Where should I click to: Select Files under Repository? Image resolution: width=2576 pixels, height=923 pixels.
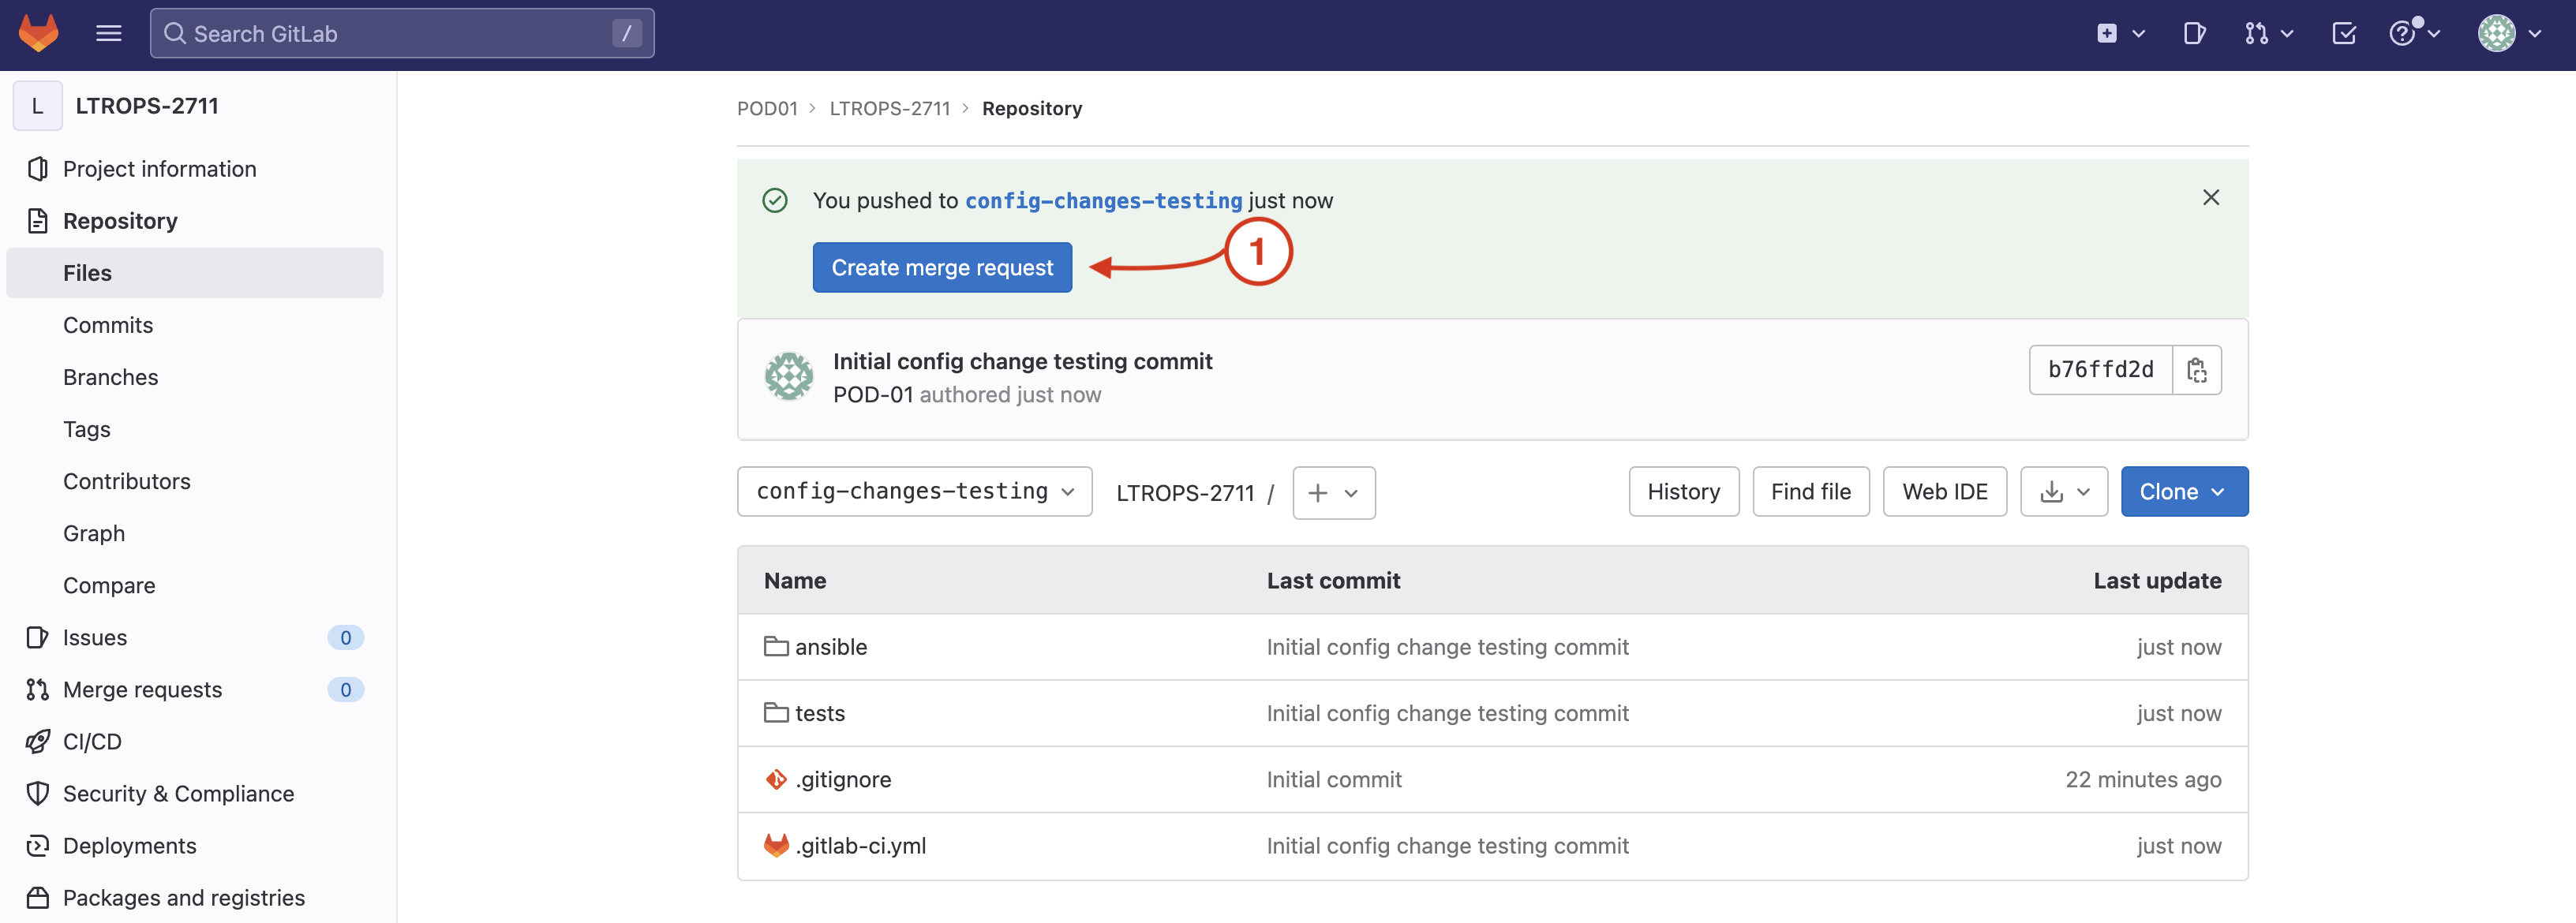pyautogui.click(x=194, y=273)
